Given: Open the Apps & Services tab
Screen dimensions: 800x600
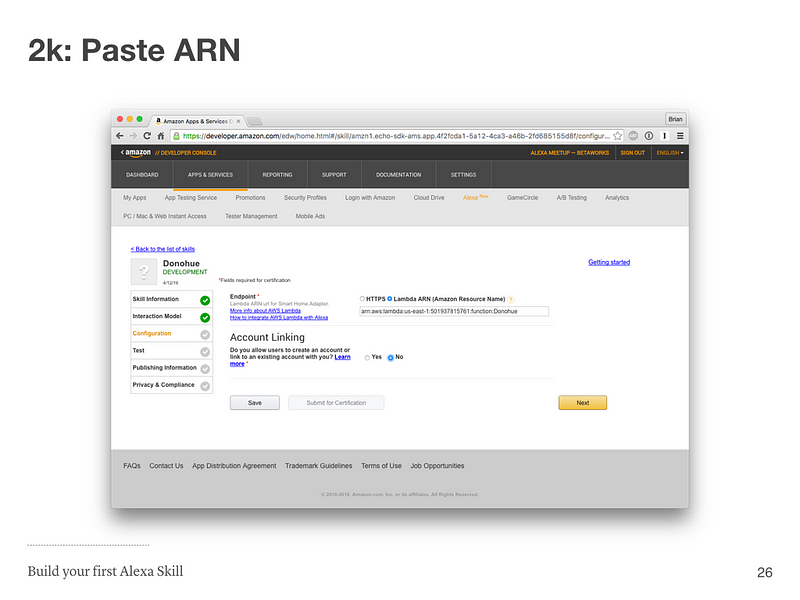Looking at the screenshot, I should click(210, 174).
